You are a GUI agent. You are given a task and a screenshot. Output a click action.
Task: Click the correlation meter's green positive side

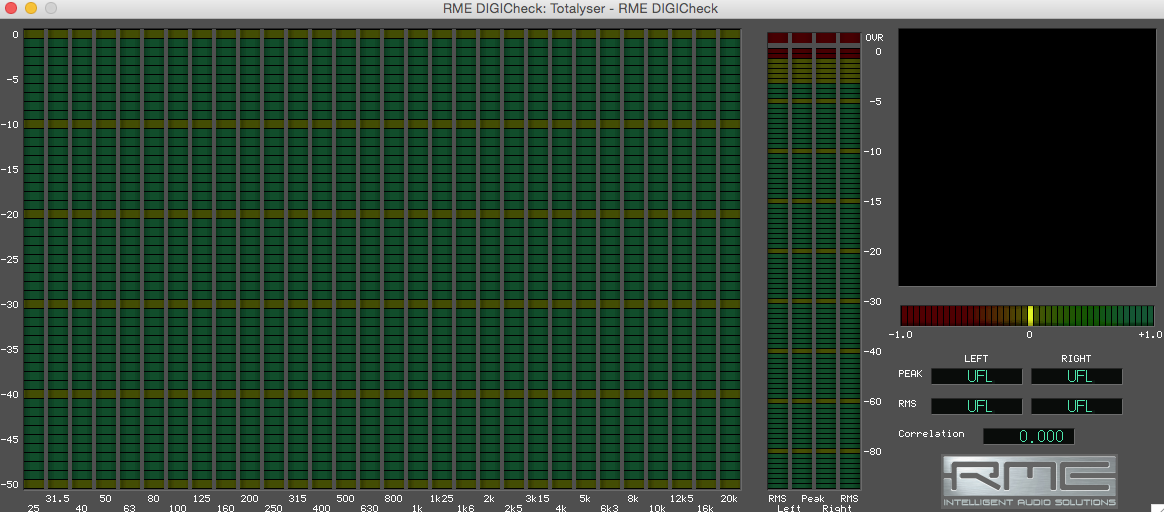pyautogui.click(x=1093, y=315)
